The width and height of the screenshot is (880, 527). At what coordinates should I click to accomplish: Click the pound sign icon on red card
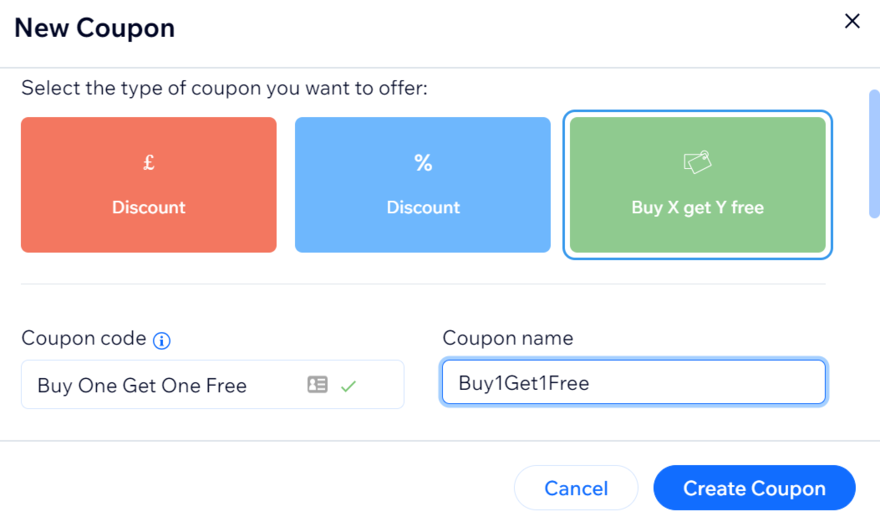tap(149, 163)
